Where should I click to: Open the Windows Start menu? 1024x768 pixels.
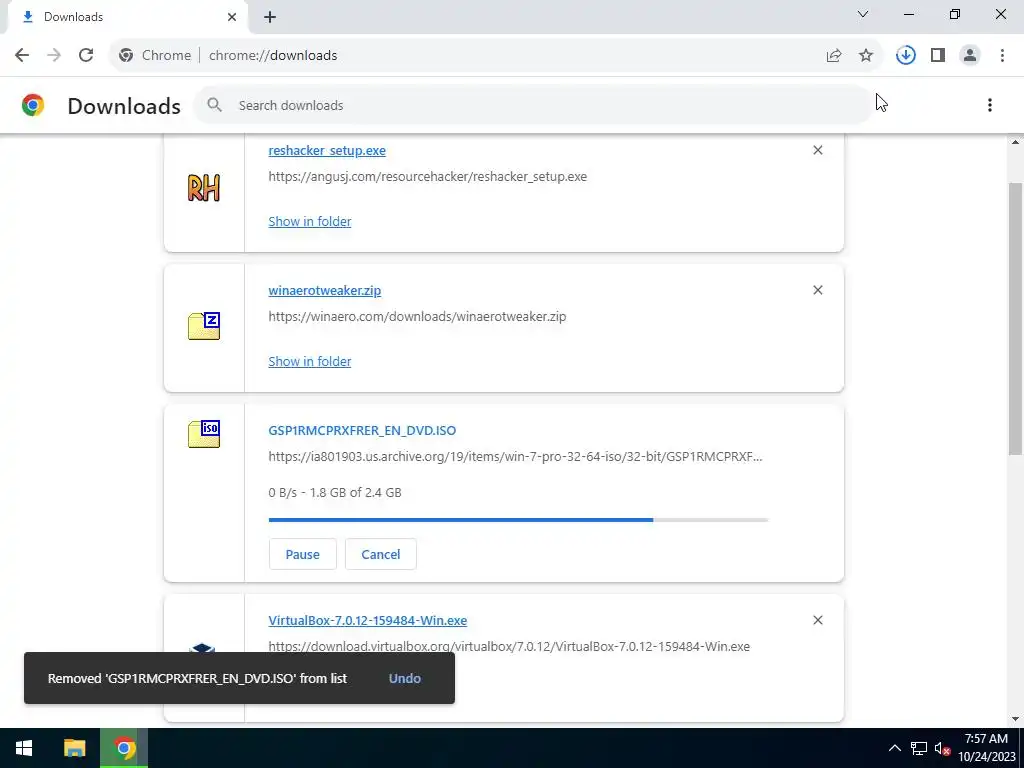24,748
